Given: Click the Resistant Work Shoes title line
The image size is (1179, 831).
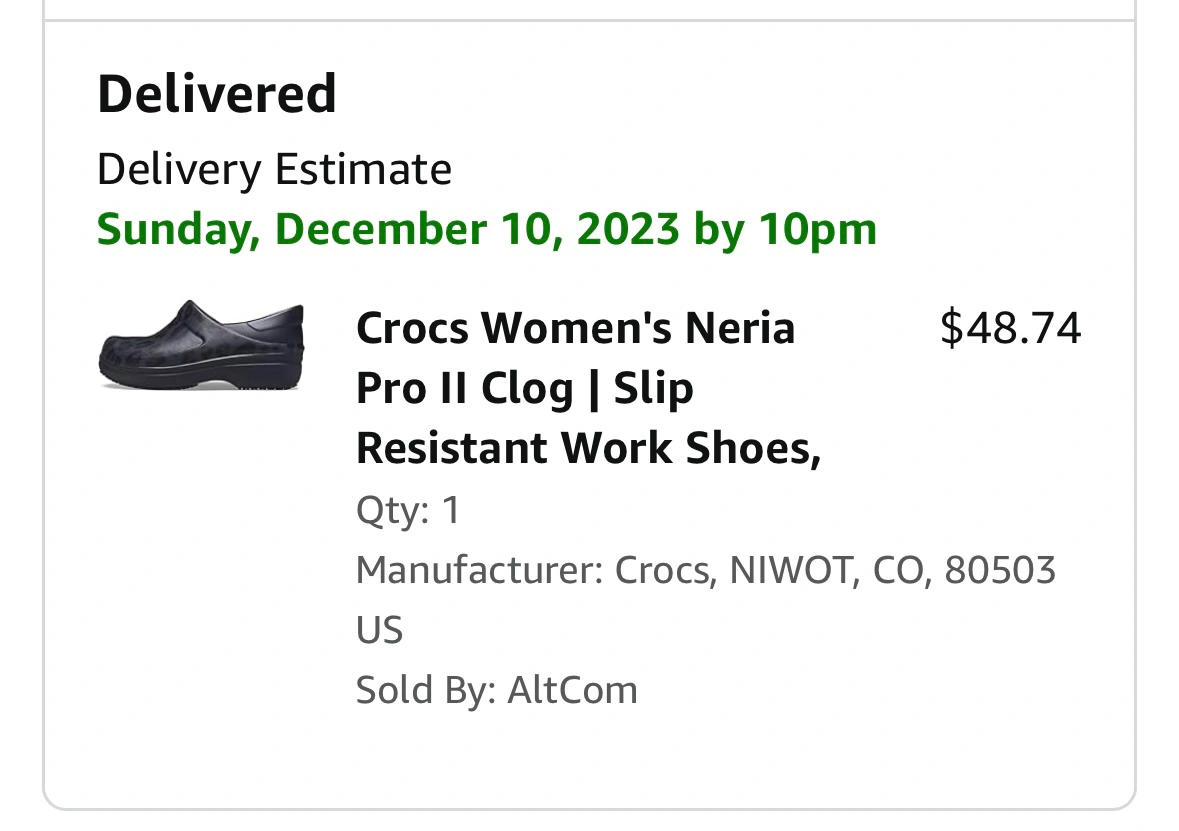Looking at the screenshot, I should pos(588,448).
